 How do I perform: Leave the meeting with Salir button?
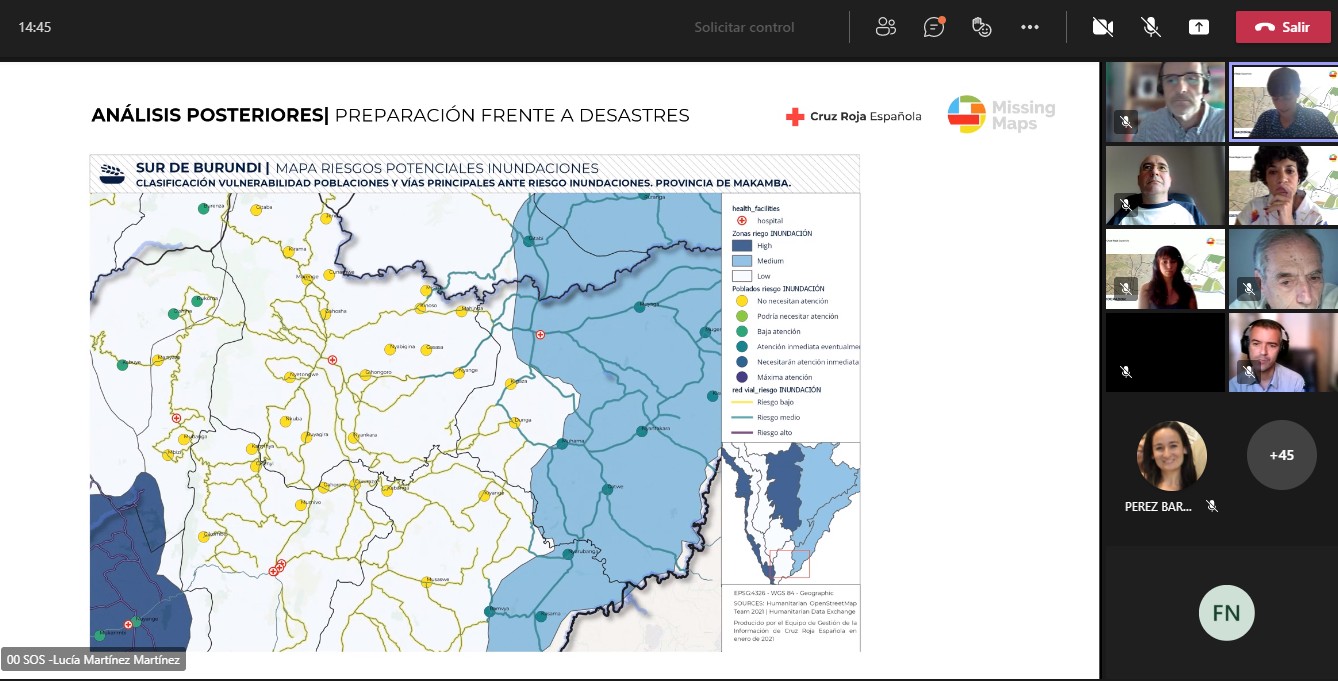click(1283, 27)
